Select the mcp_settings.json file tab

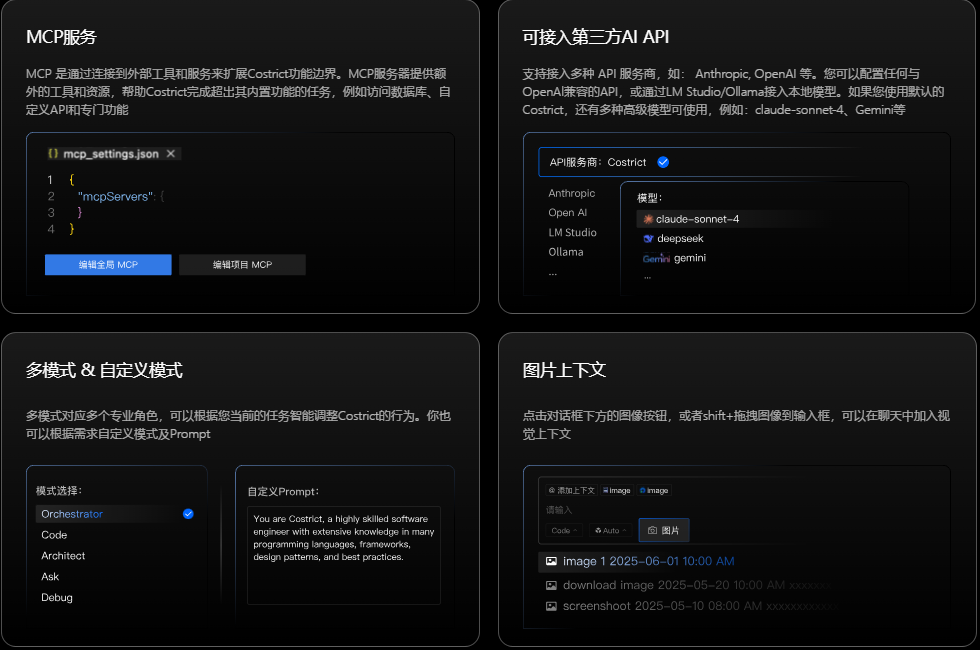pyautogui.click(x=113, y=154)
